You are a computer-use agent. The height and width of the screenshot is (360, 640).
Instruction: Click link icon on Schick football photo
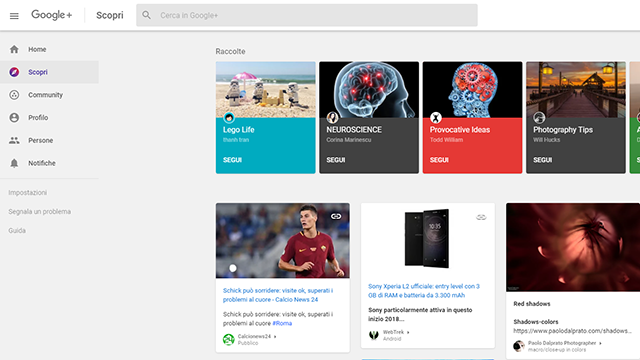click(x=336, y=216)
